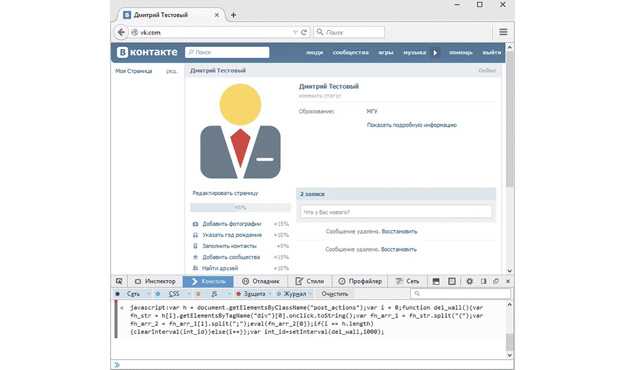Image resolution: width=640 pixels, height=370 pixels.
Task: Click Очистить to clear the console
Action: (335, 294)
